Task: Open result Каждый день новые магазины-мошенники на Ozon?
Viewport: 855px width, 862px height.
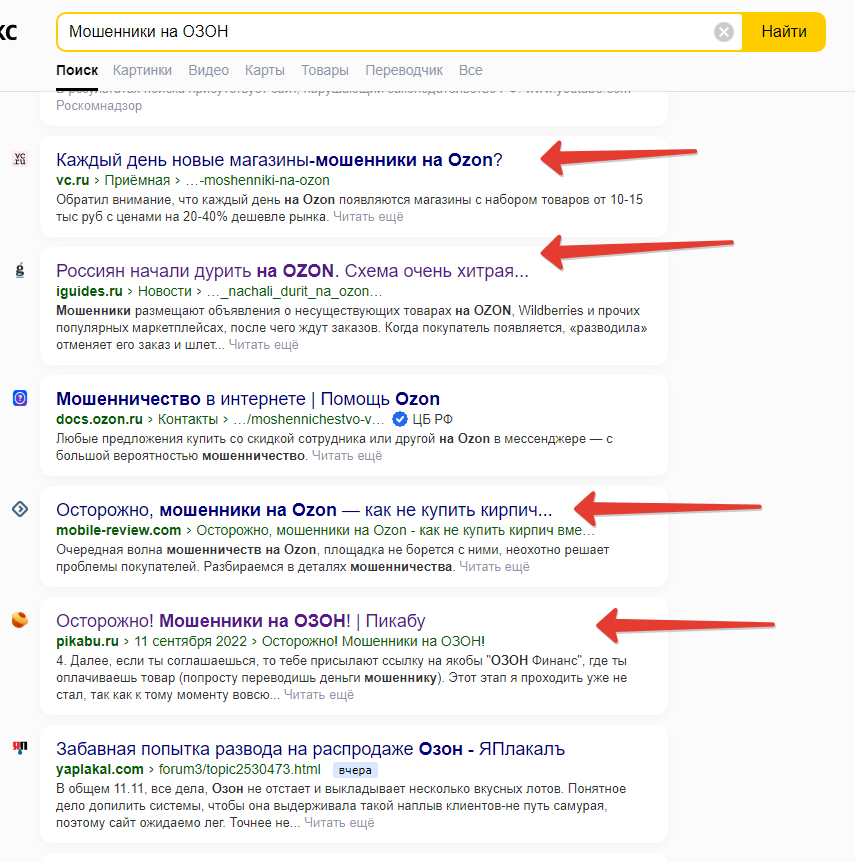Action: (279, 160)
